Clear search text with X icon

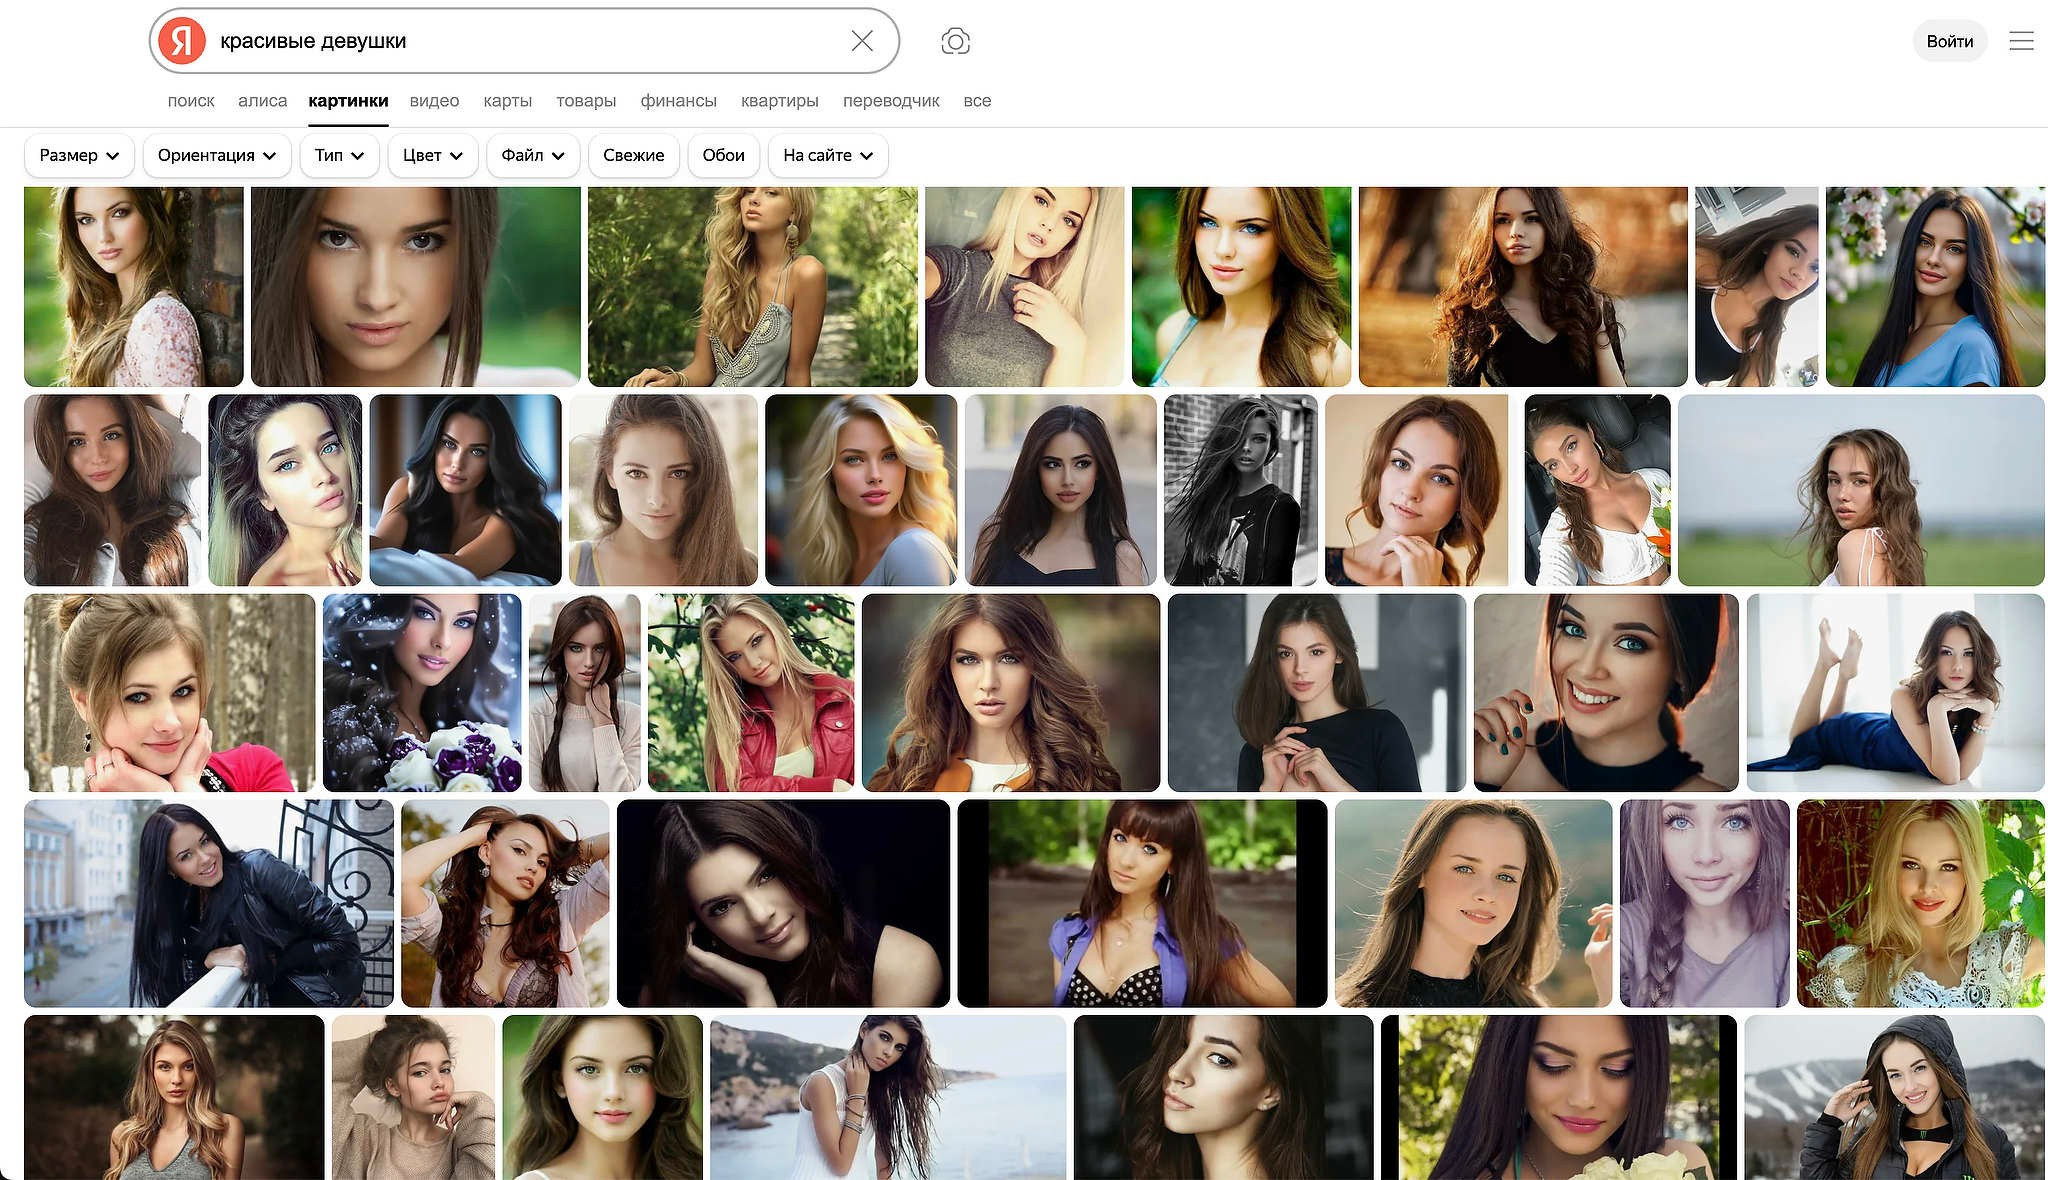click(862, 41)
